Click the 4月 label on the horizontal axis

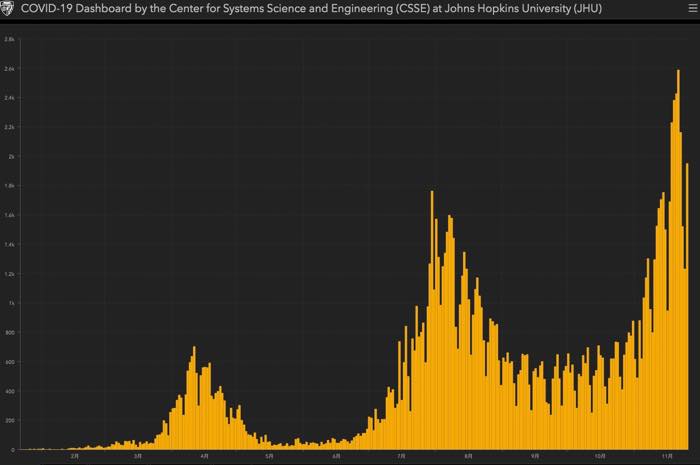pos(204,456)
